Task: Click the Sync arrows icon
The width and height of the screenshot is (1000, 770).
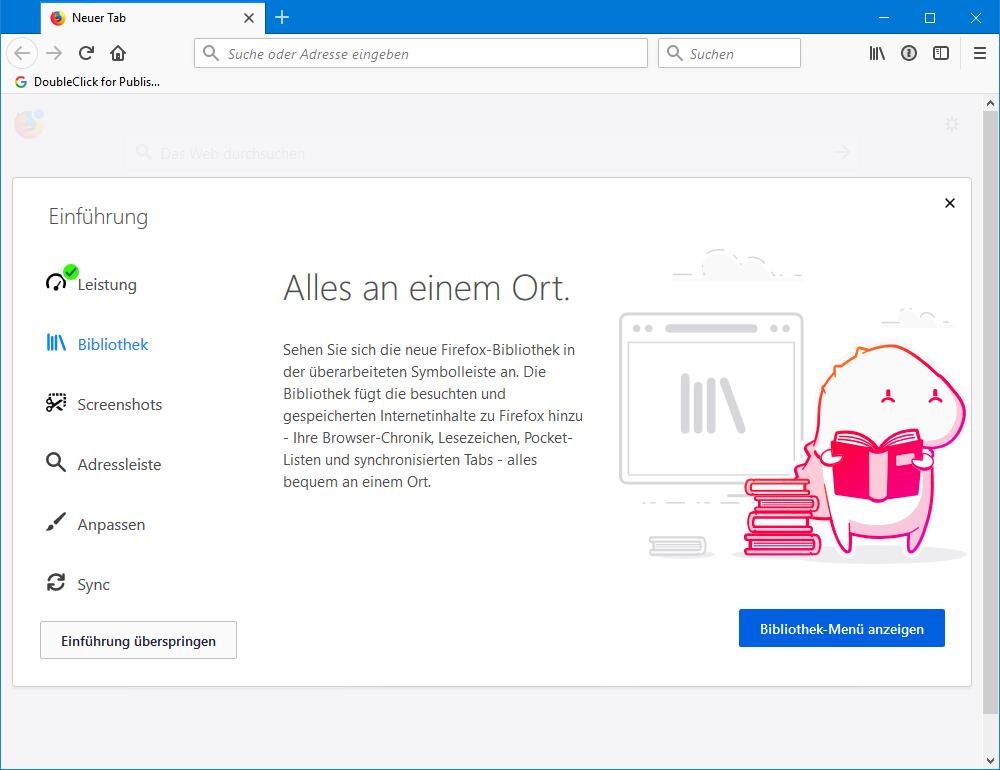Action: pos(56,582)
